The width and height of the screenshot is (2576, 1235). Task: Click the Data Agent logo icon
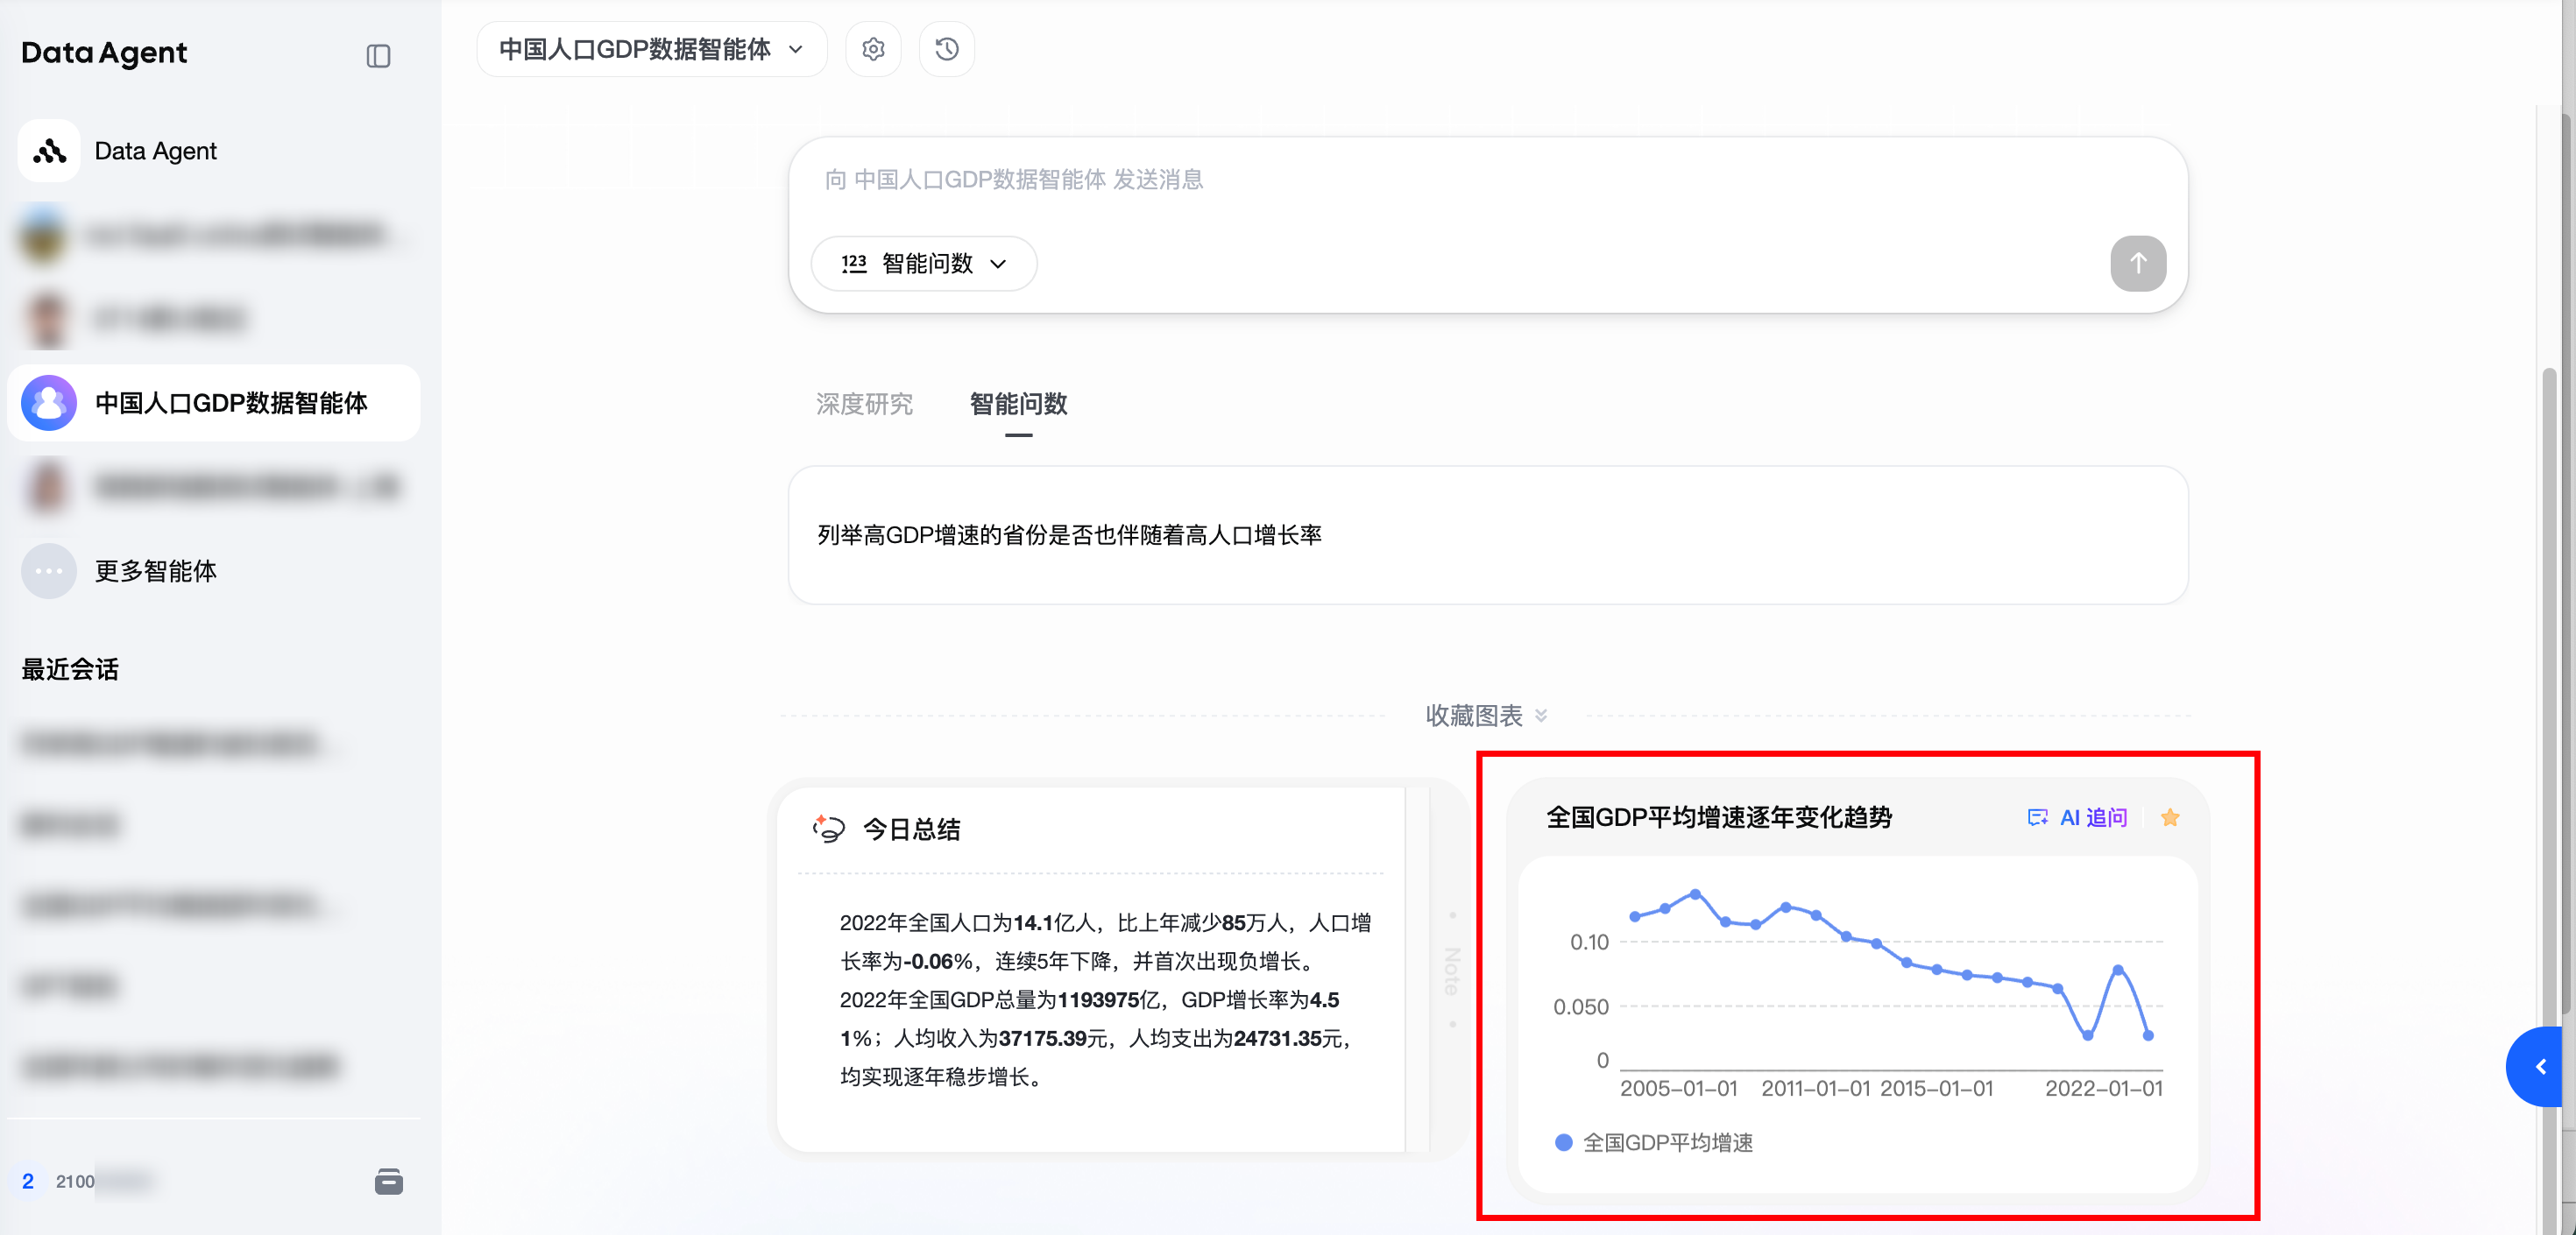point(49,151)
